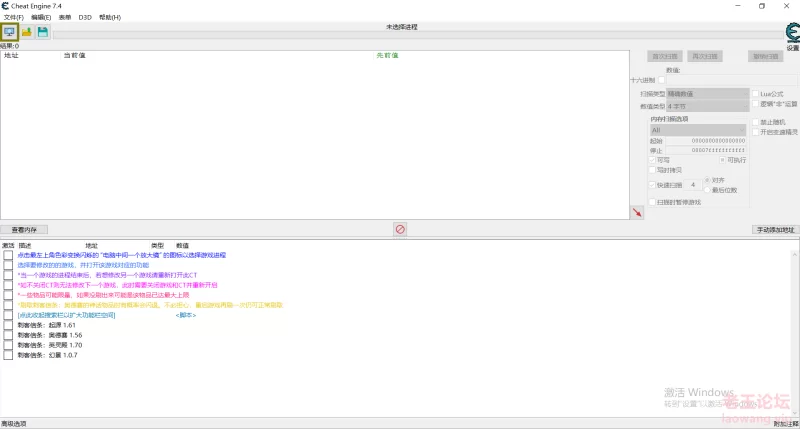The image size is (800, 429).
Task: Open the D3D menu
Action: pyautogui.click(x=85, y=17)
